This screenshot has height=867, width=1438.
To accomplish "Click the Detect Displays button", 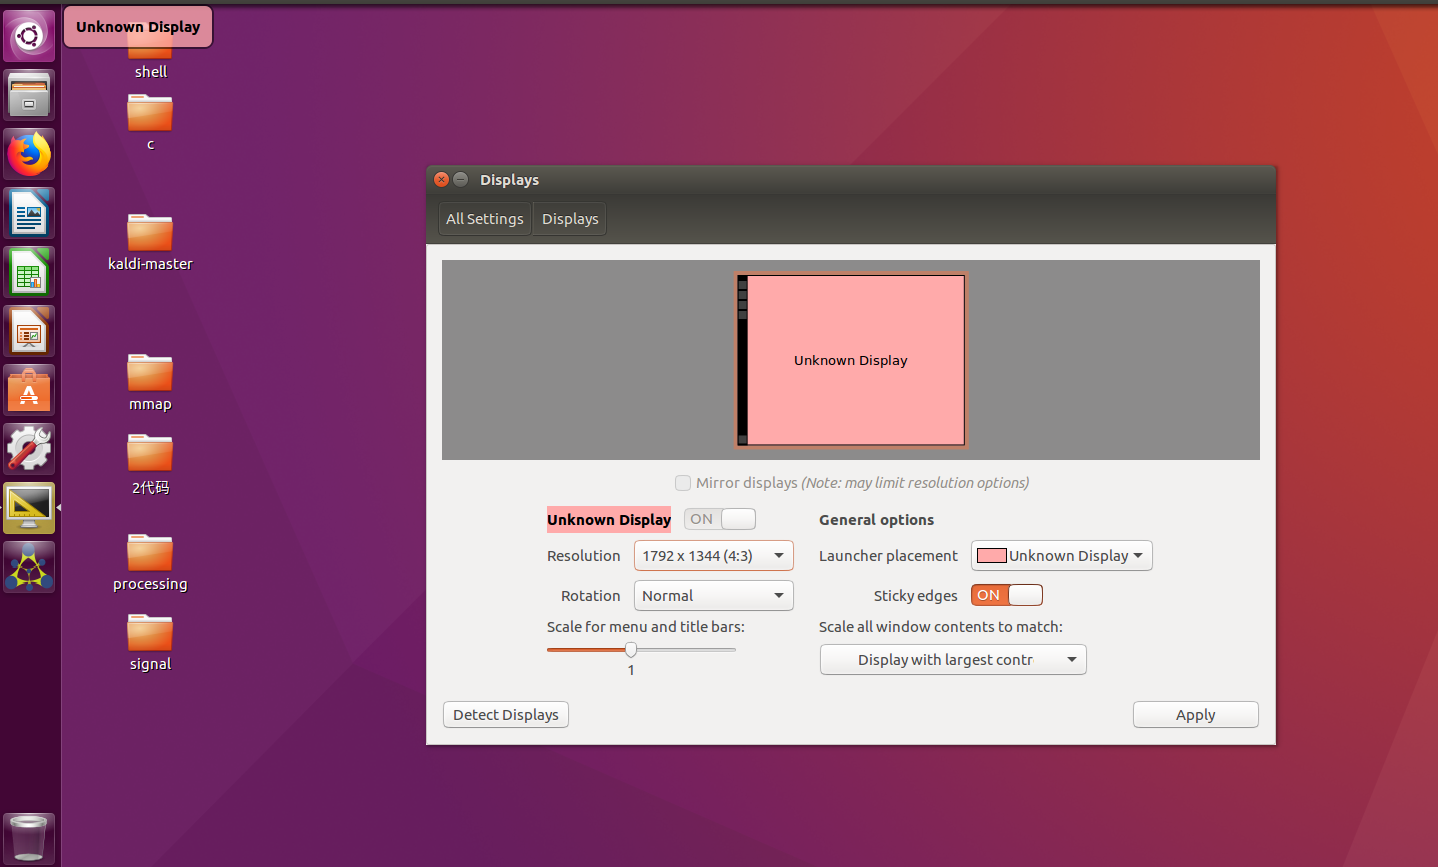I will click(505, 714).
